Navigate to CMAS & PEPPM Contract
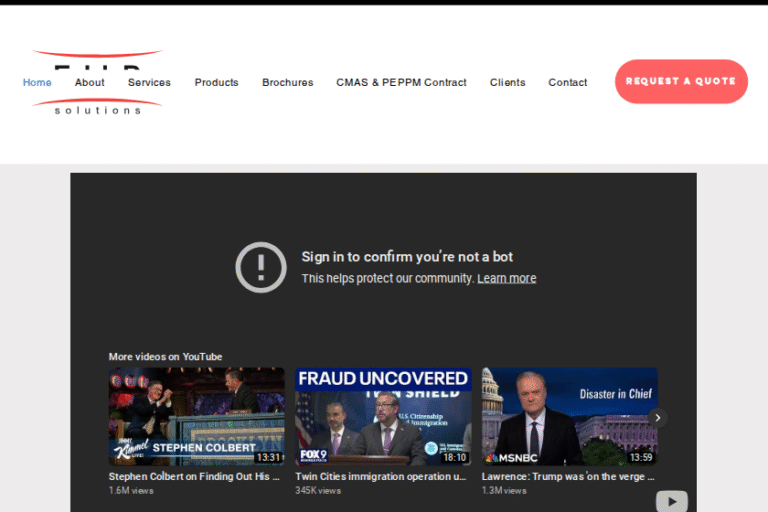768x512 pixels. 401,82
